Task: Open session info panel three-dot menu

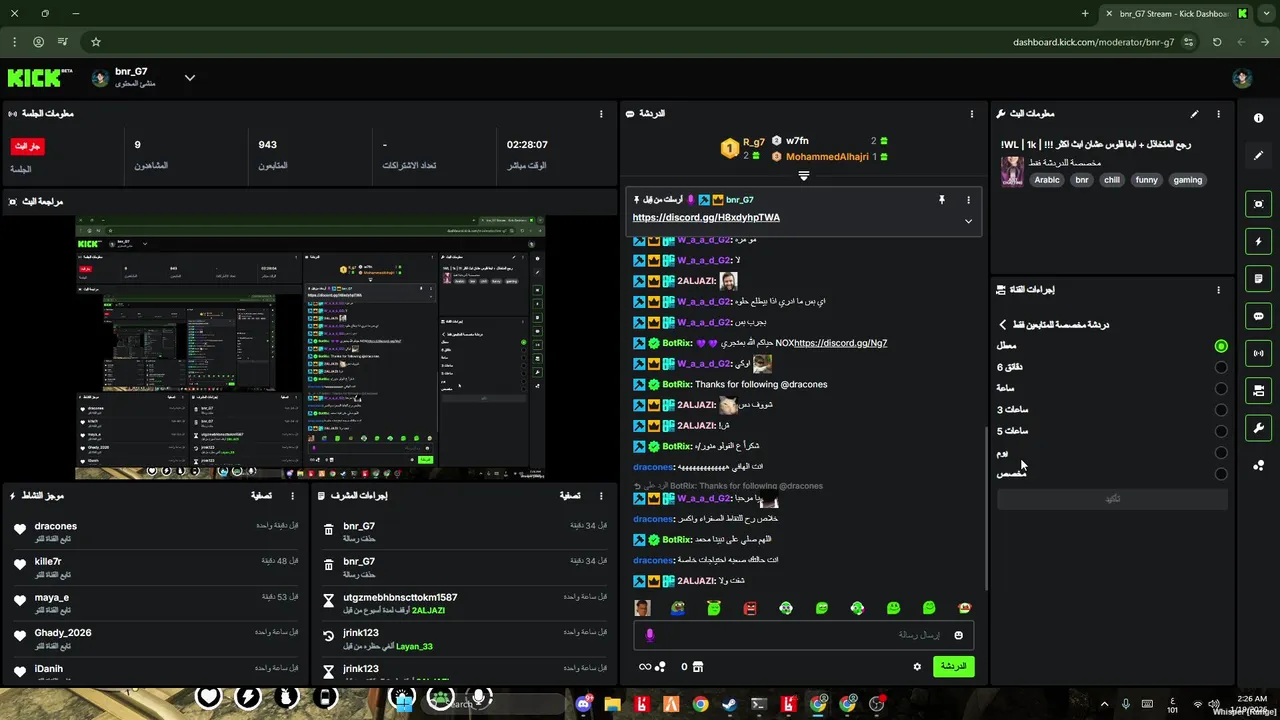Action: [x=601, y=114]
